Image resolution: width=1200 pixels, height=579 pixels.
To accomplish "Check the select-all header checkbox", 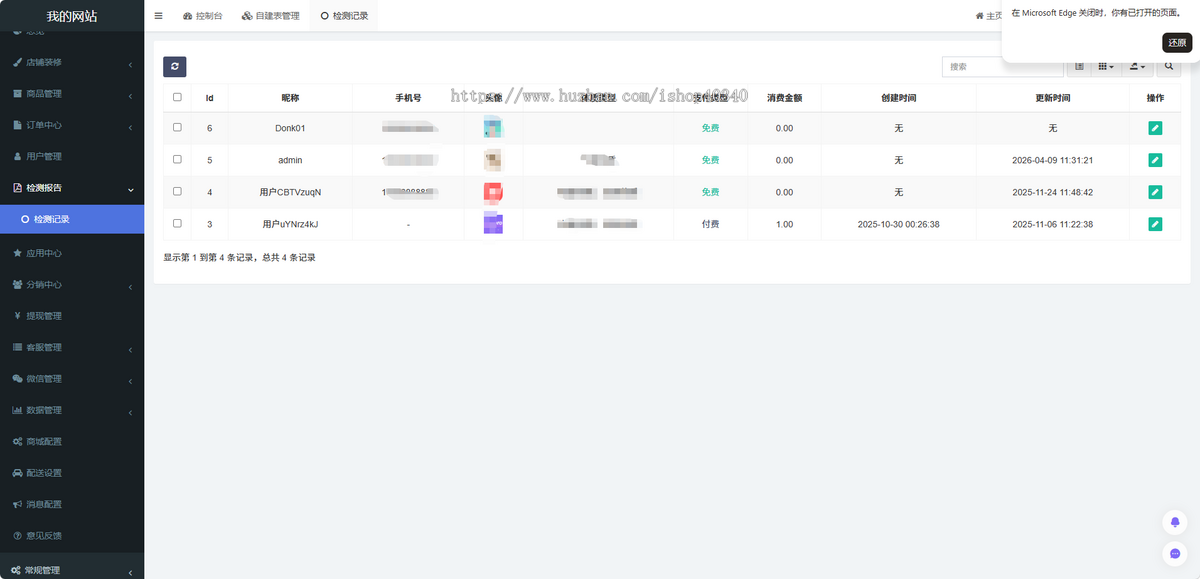I will 177,97.
